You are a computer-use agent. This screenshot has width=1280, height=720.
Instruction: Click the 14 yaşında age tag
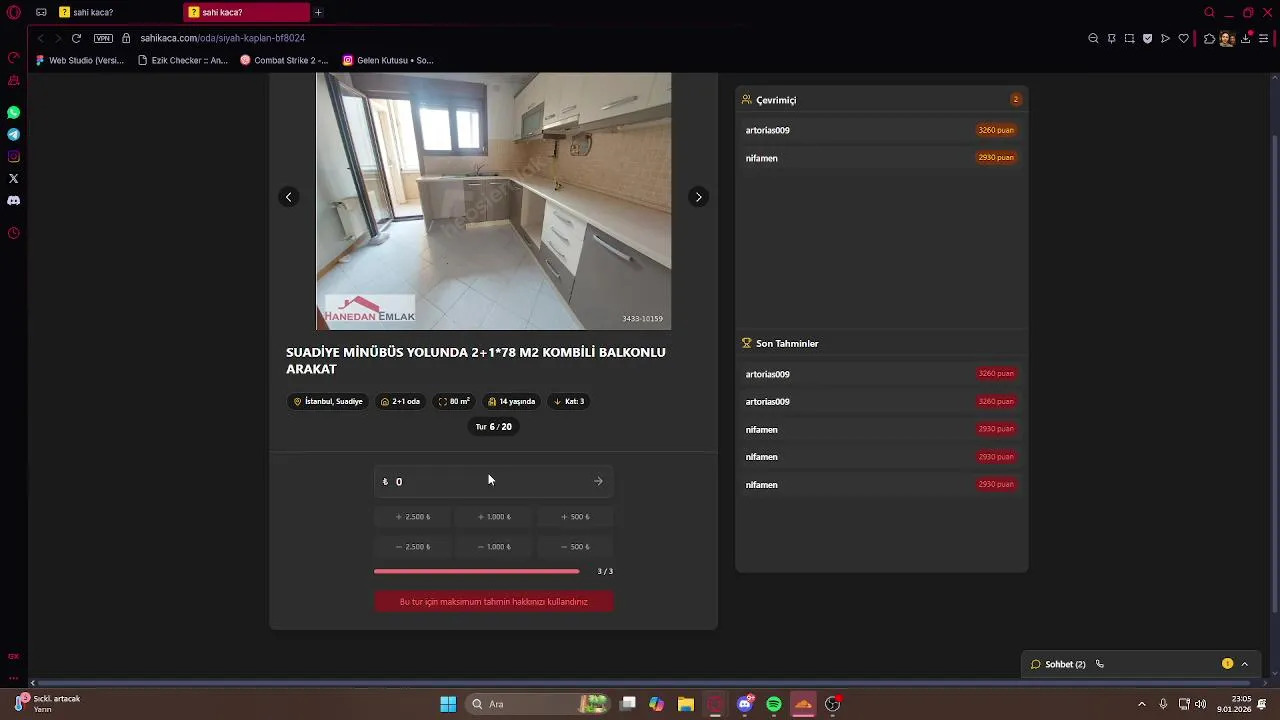(512, 401)
